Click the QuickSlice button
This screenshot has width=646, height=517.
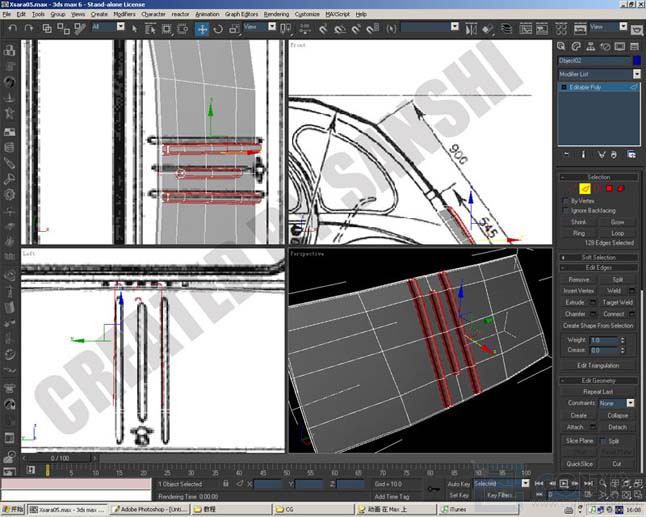coord(579,464)
